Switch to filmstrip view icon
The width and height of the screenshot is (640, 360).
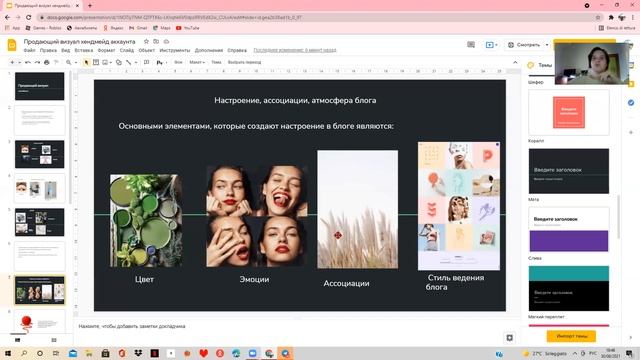(18, 340)
